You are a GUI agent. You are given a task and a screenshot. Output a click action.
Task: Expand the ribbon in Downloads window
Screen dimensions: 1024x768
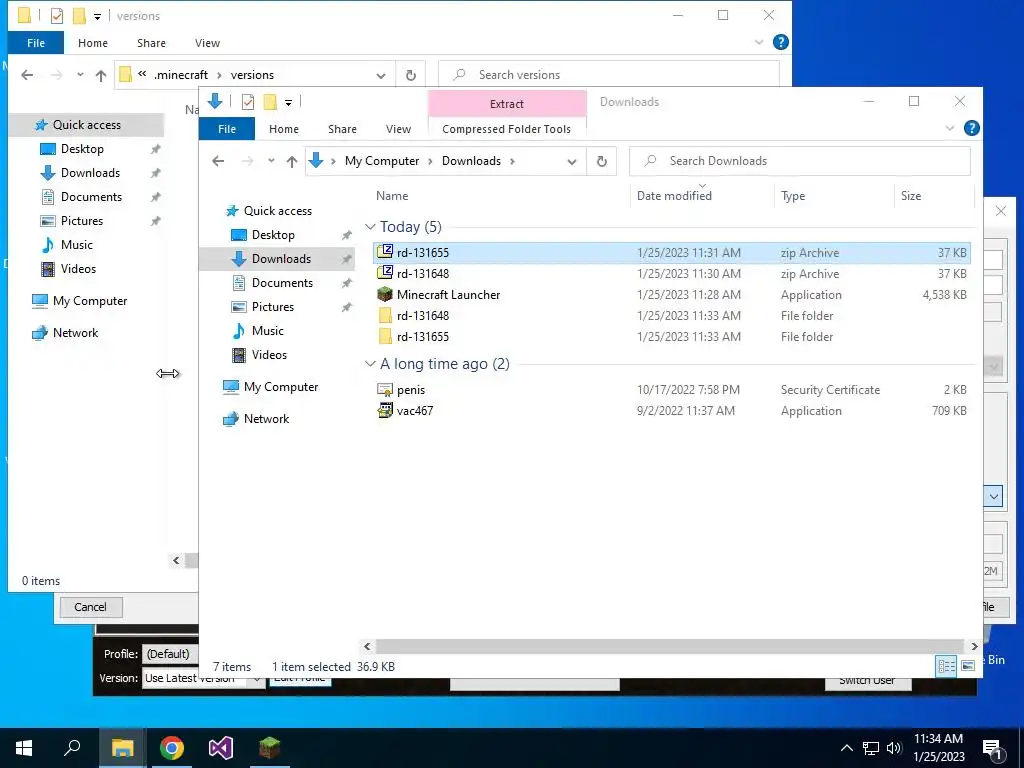coord(950,128)
